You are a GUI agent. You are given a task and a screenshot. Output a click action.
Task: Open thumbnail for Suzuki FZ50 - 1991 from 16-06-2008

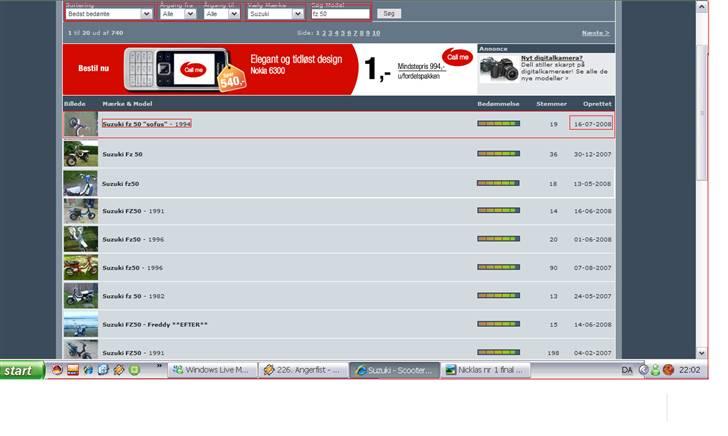[x=80, y=211]
